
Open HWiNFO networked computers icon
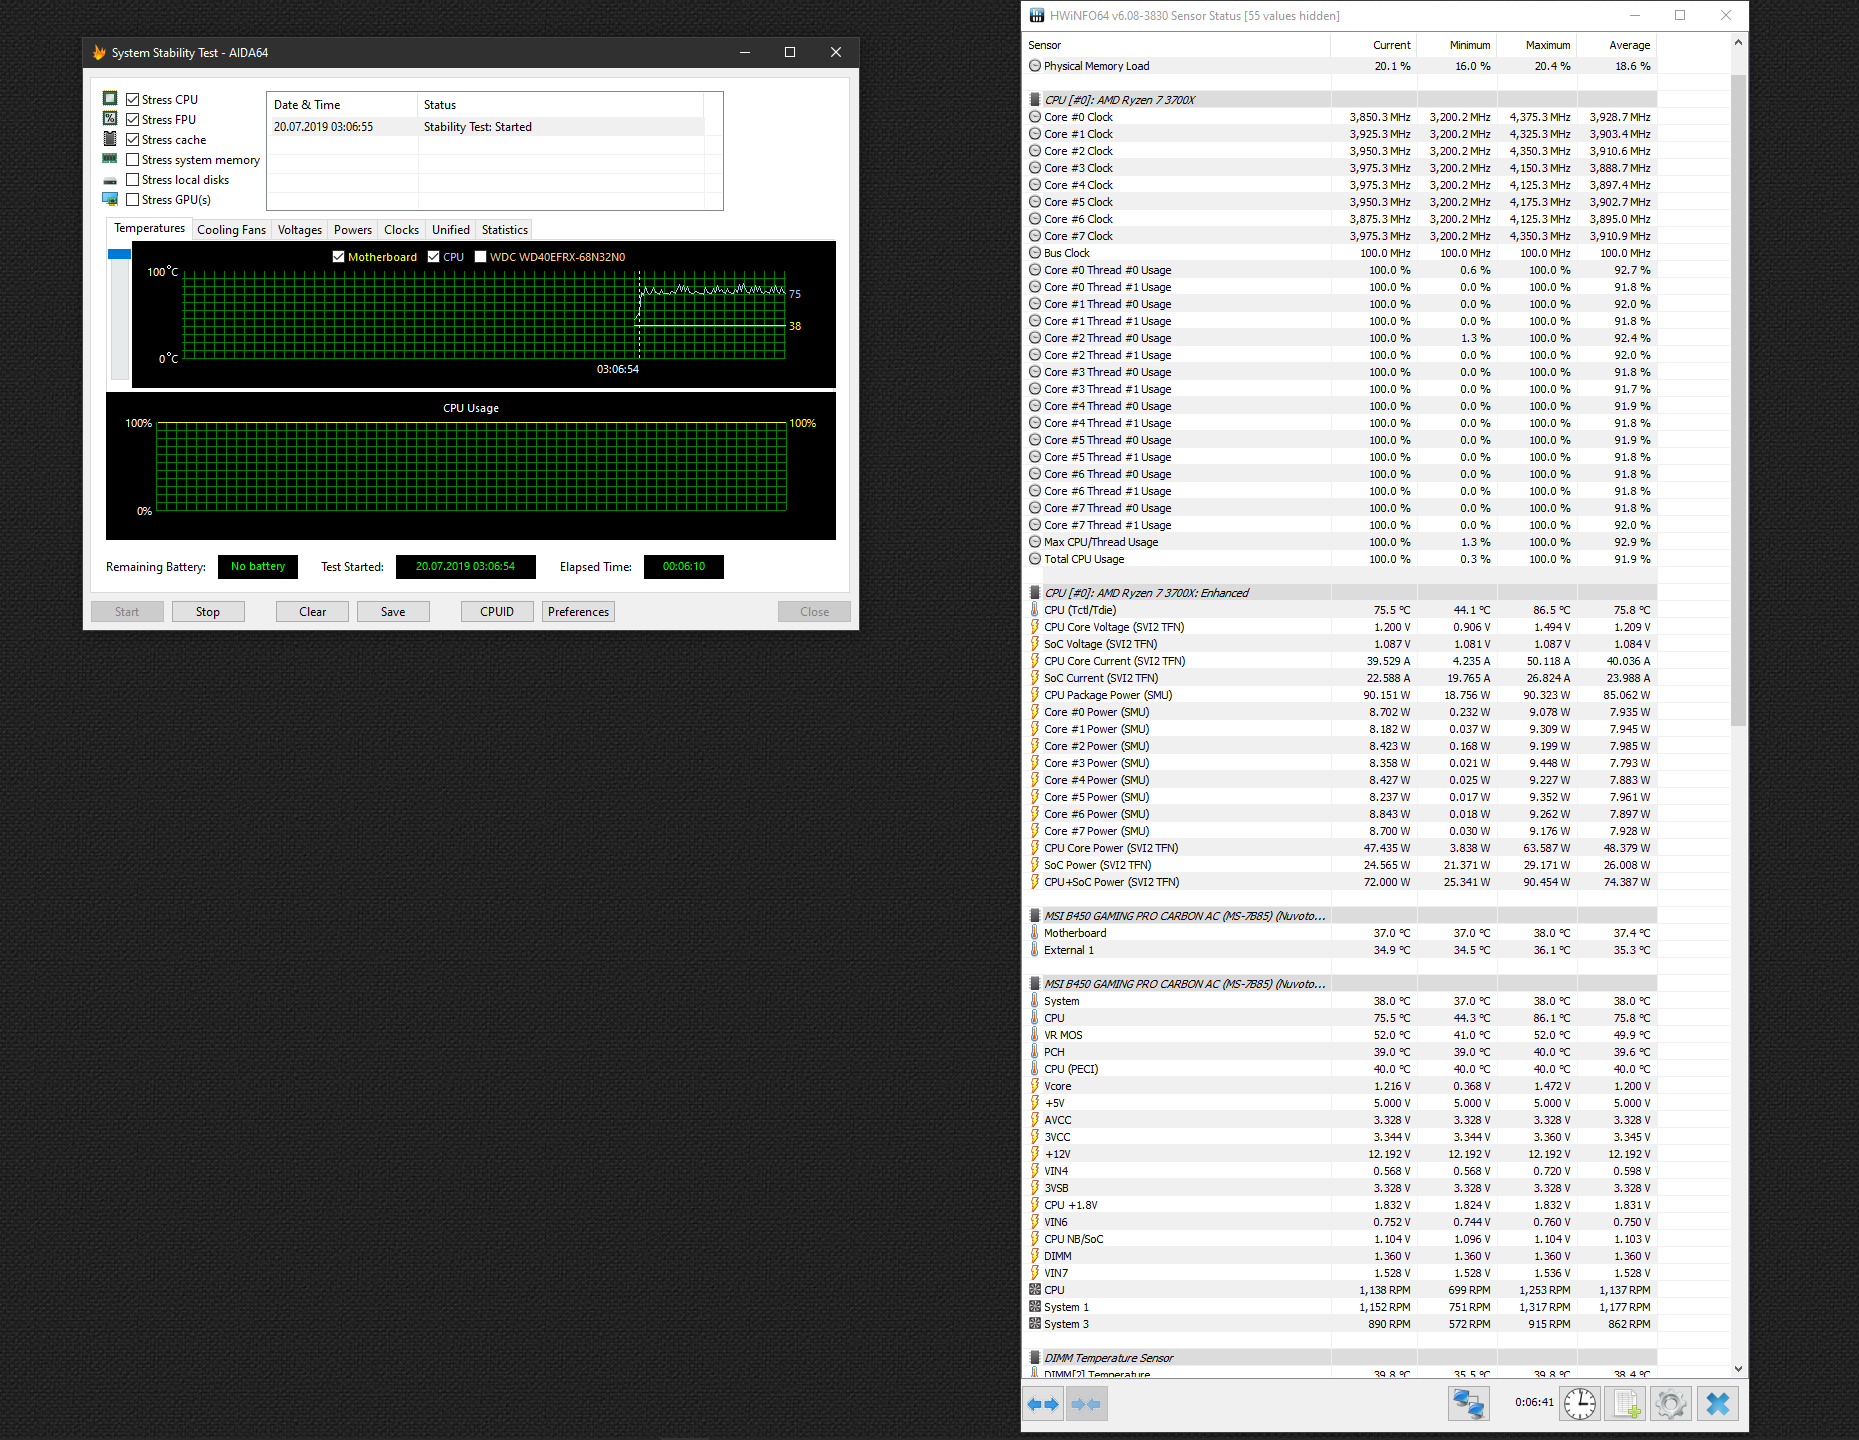tap(1468, 1404)
